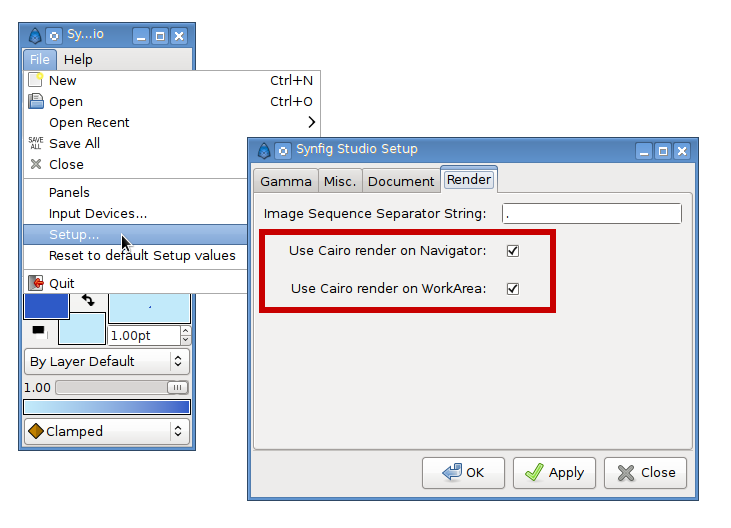
Task: Expand the Open Recent submenu
Action: click(172, 123)
